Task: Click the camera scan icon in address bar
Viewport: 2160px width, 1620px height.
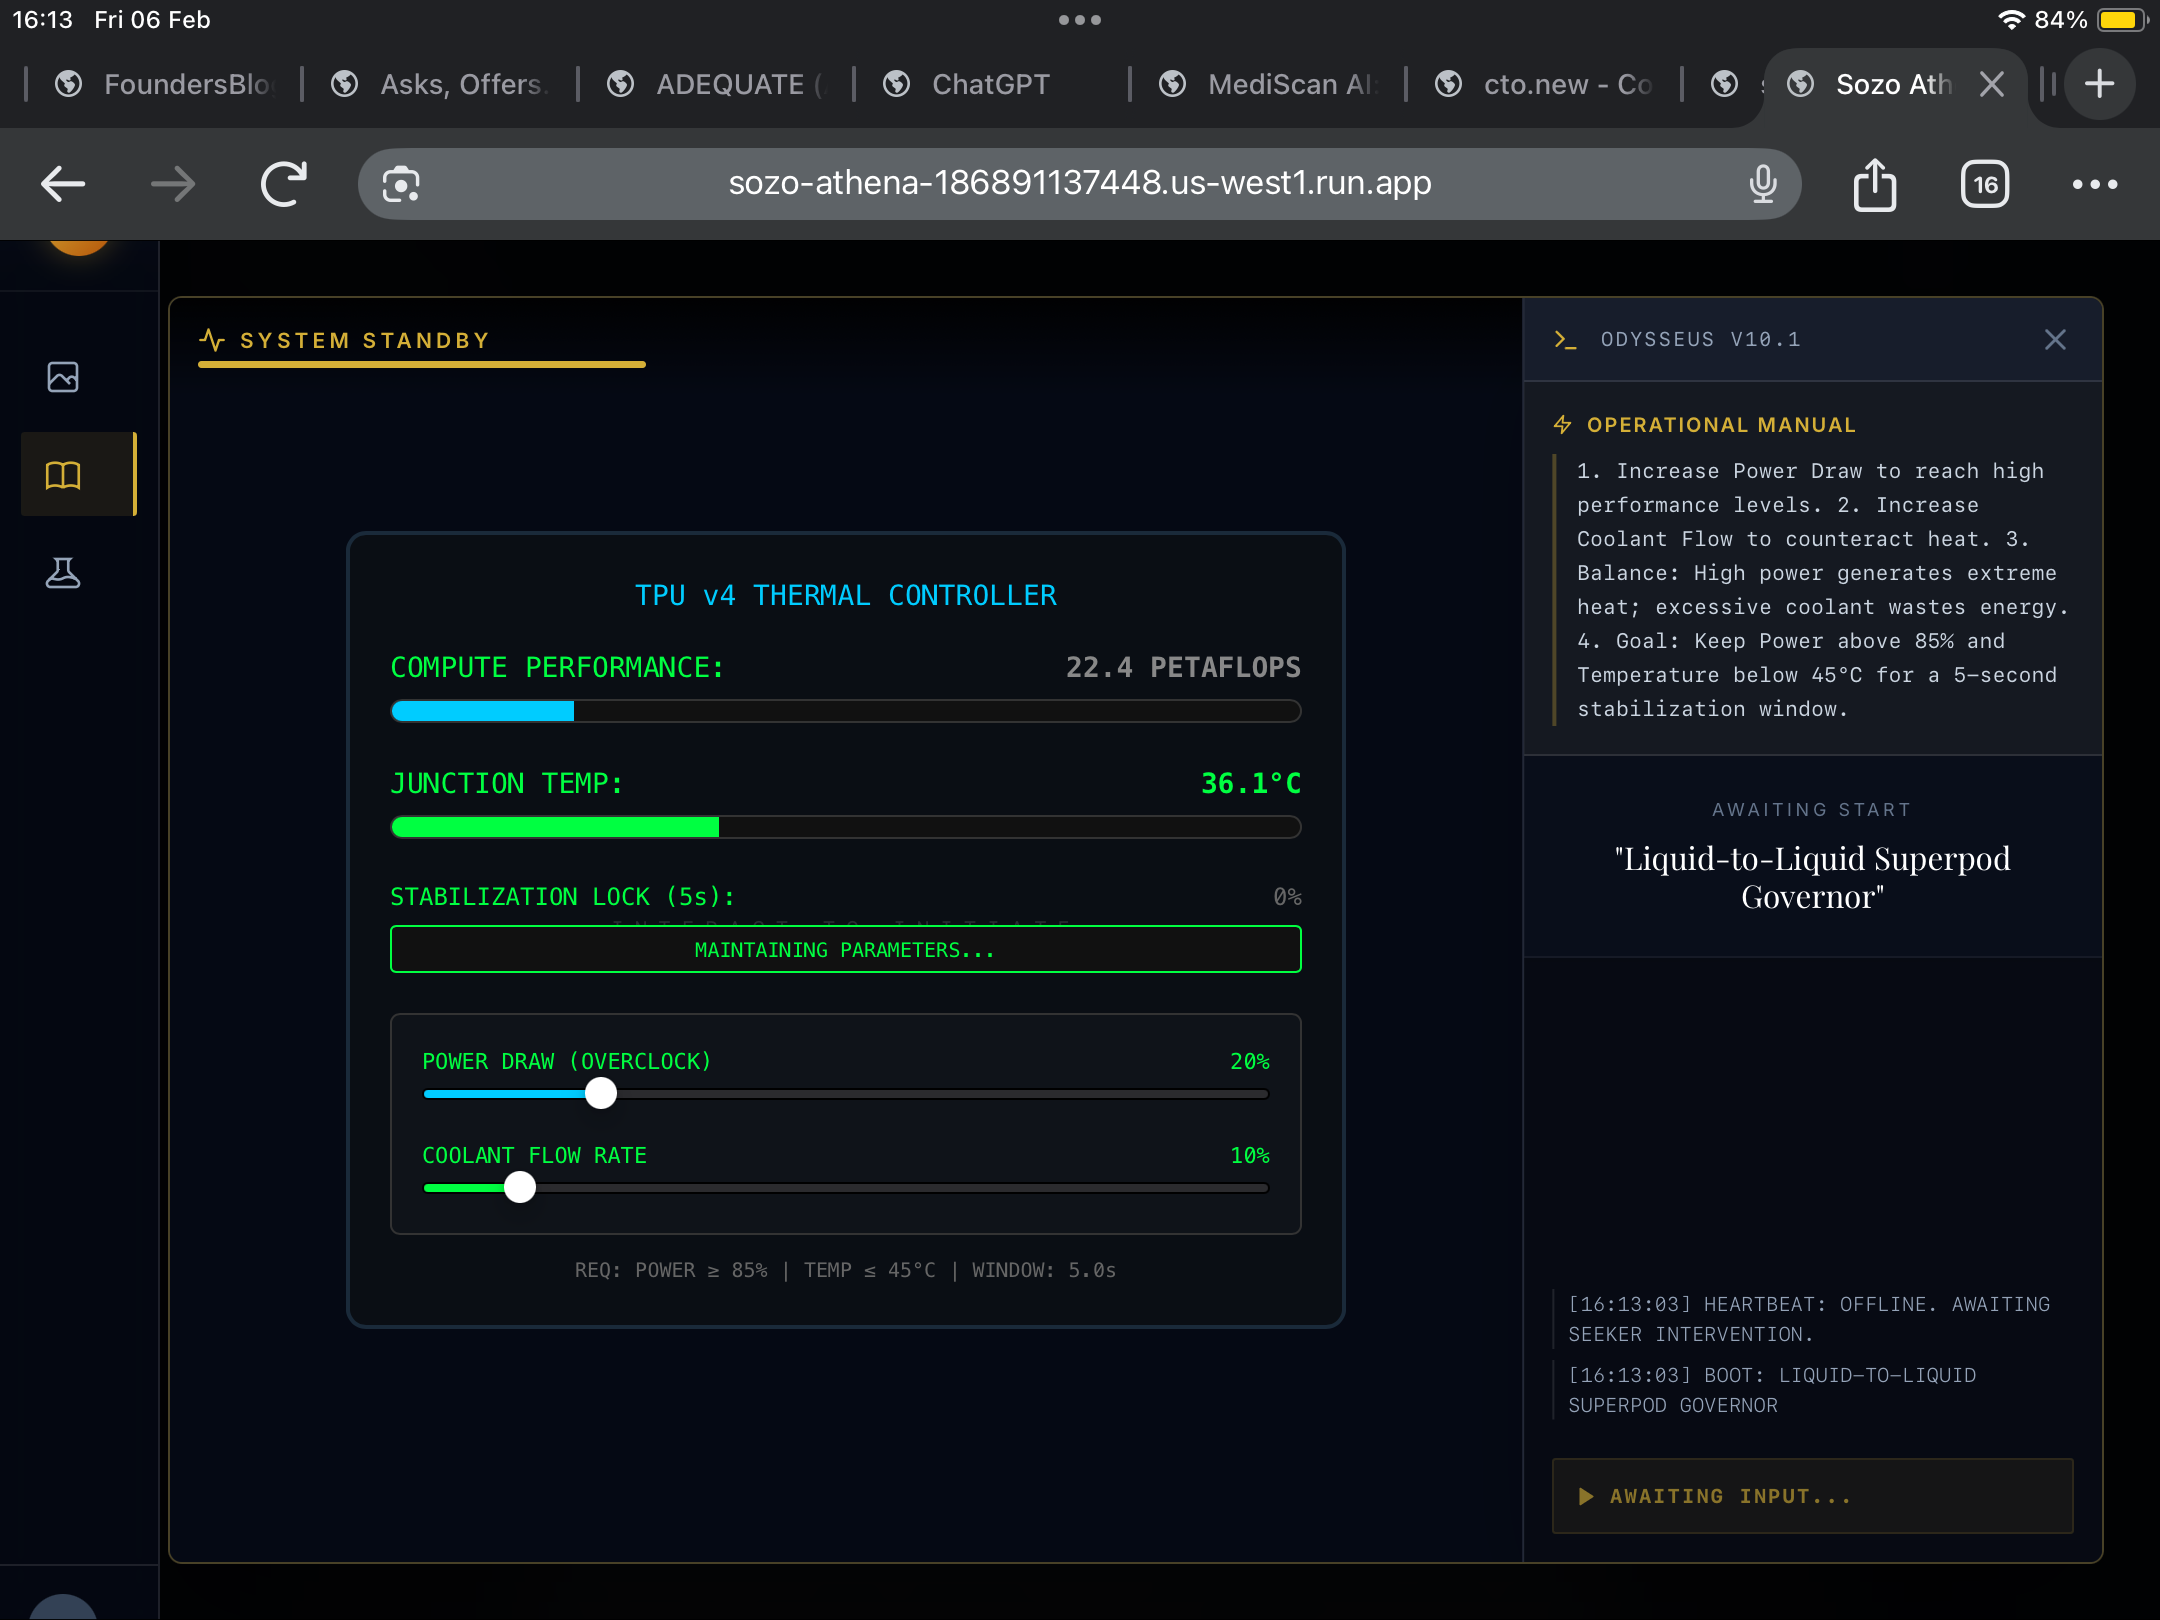Action: point(401,184)
